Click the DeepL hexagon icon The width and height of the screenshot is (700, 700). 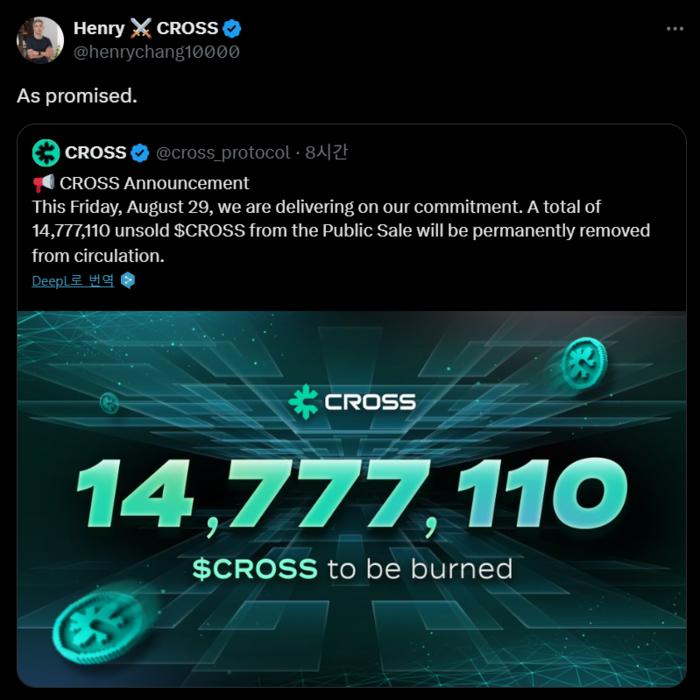[127, 280]
